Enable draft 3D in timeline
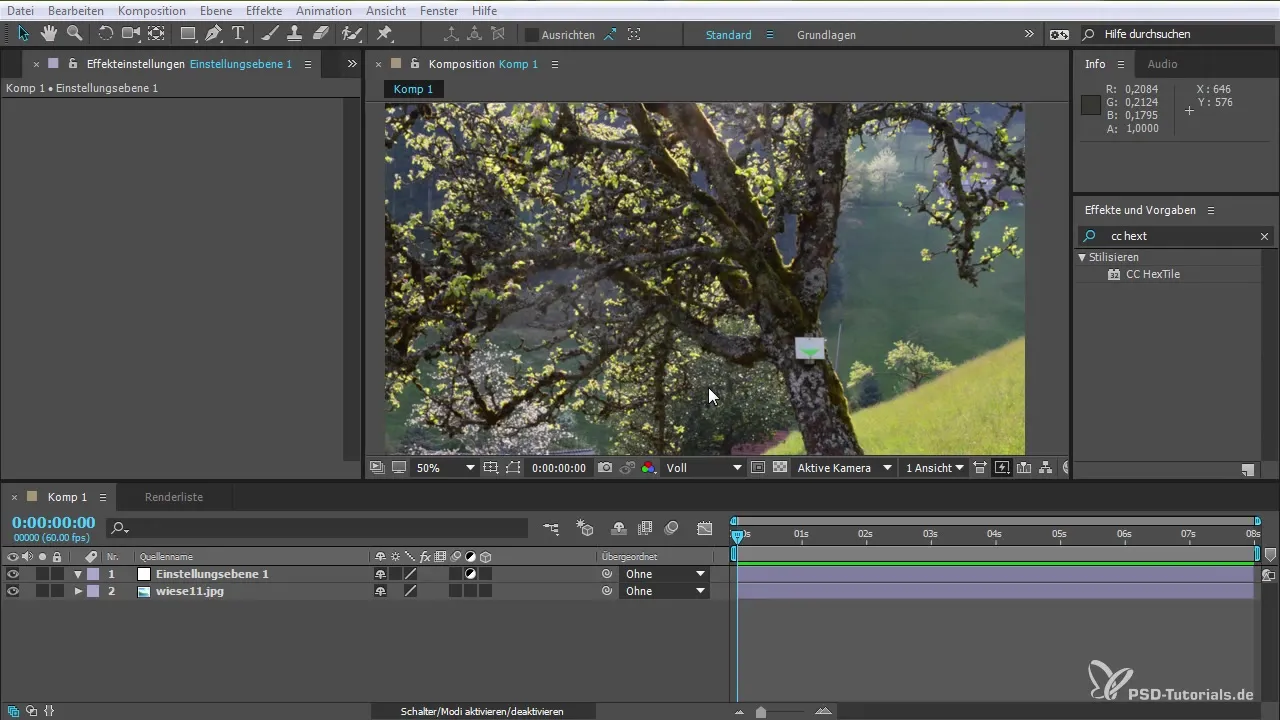This screenshot has height=720, width=1280. 586,527
